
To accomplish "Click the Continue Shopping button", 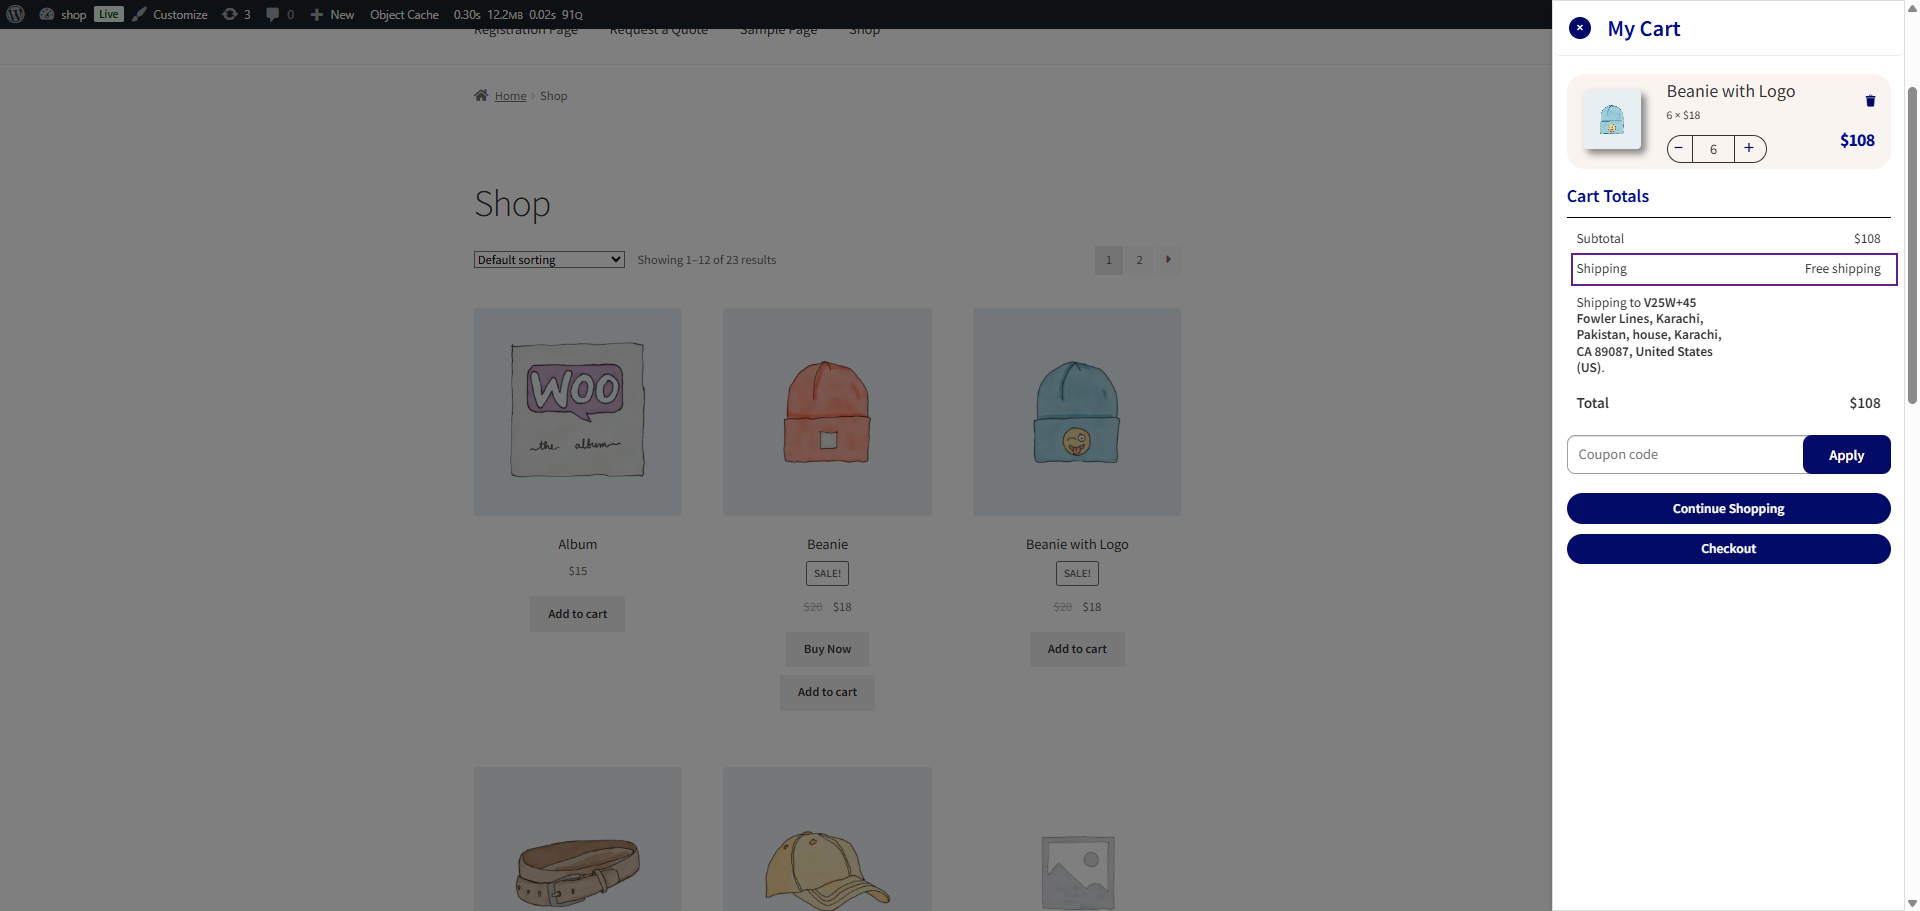I will coord(1728,508).
